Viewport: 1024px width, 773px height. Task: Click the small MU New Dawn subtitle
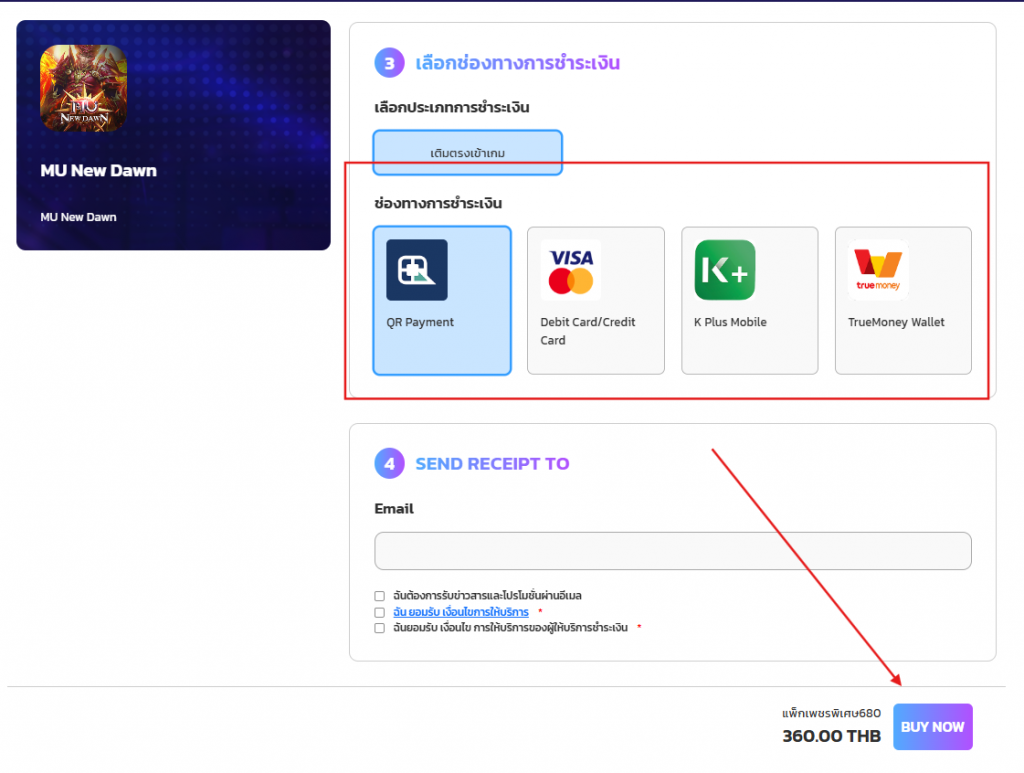click(x=78, y=217)
